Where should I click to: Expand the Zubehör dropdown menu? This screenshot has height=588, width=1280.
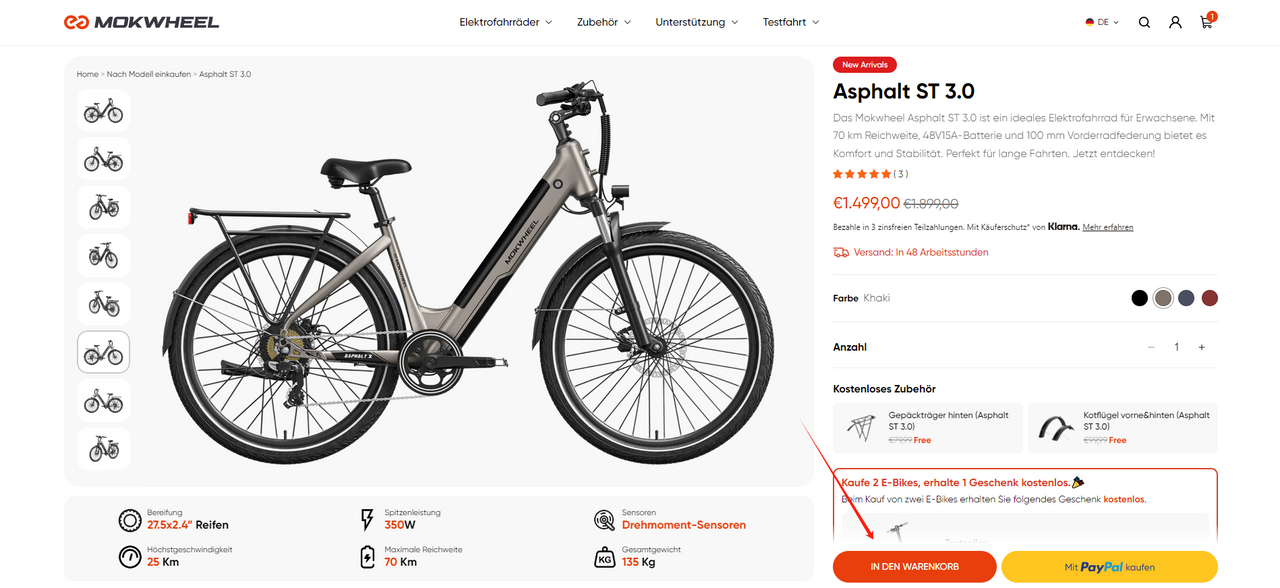click(603, 22)
